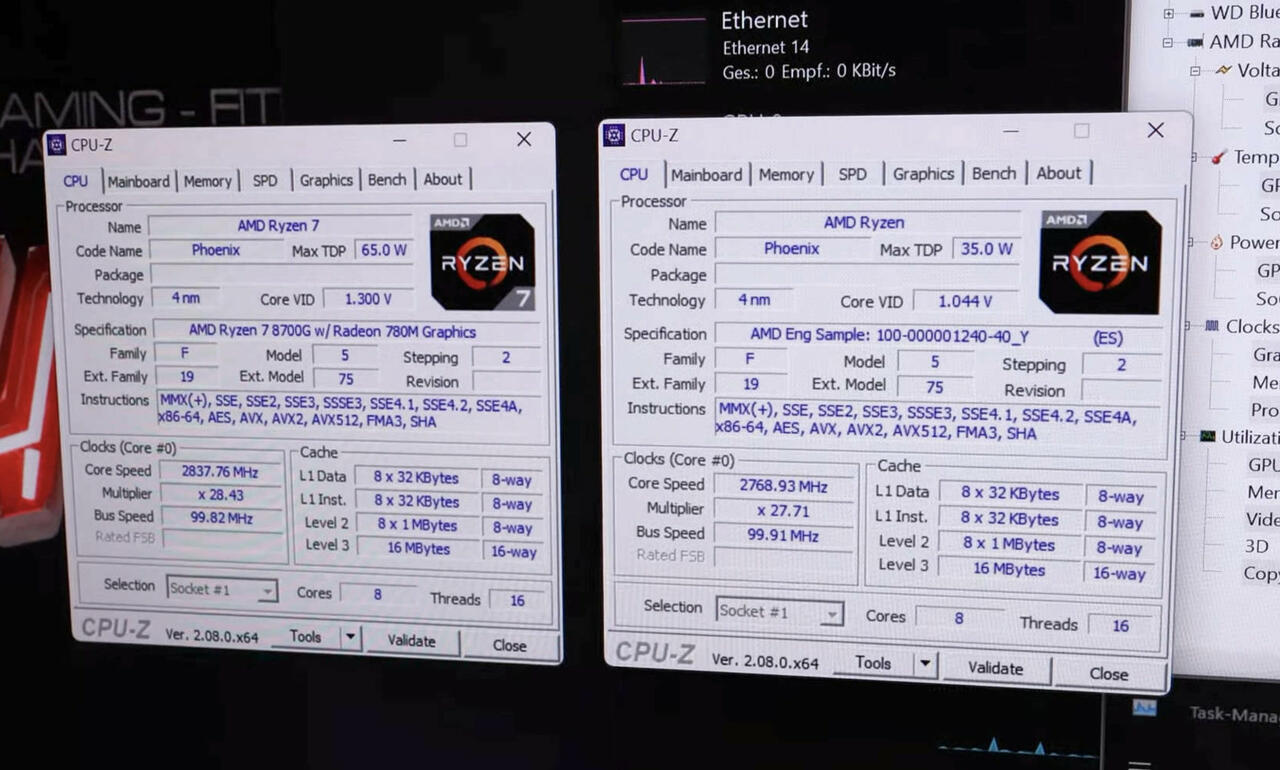Collapse Clocks node in sensor tree

coord(1188,327)
